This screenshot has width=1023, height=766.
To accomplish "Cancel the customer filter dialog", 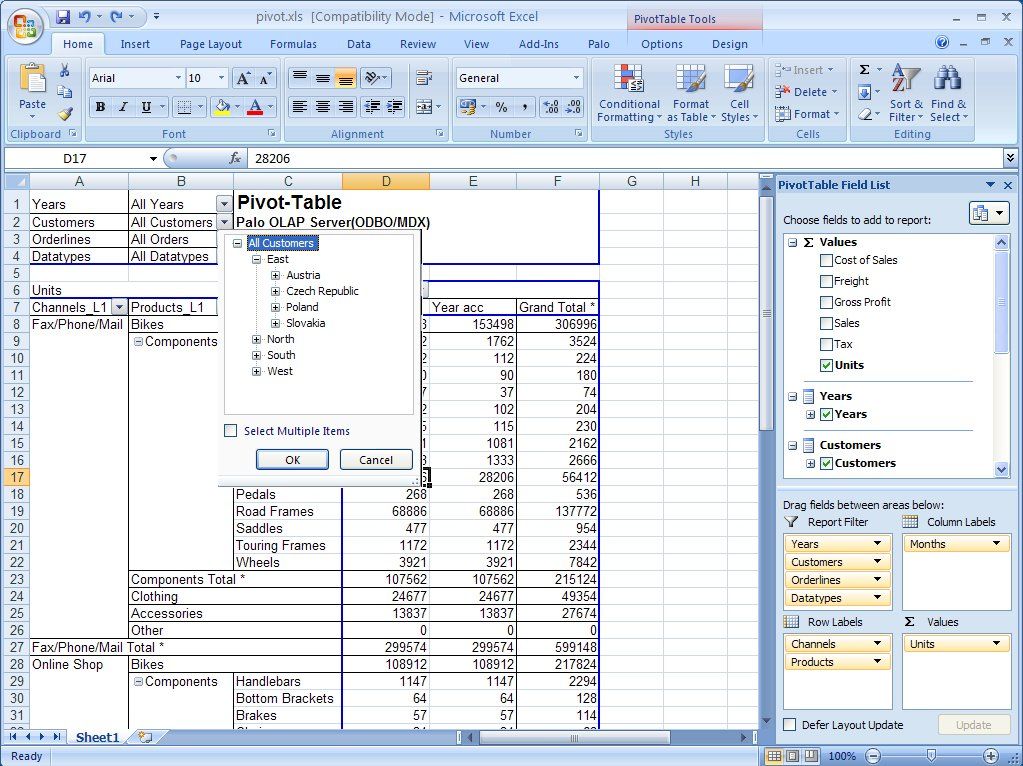I will (376, 459).
